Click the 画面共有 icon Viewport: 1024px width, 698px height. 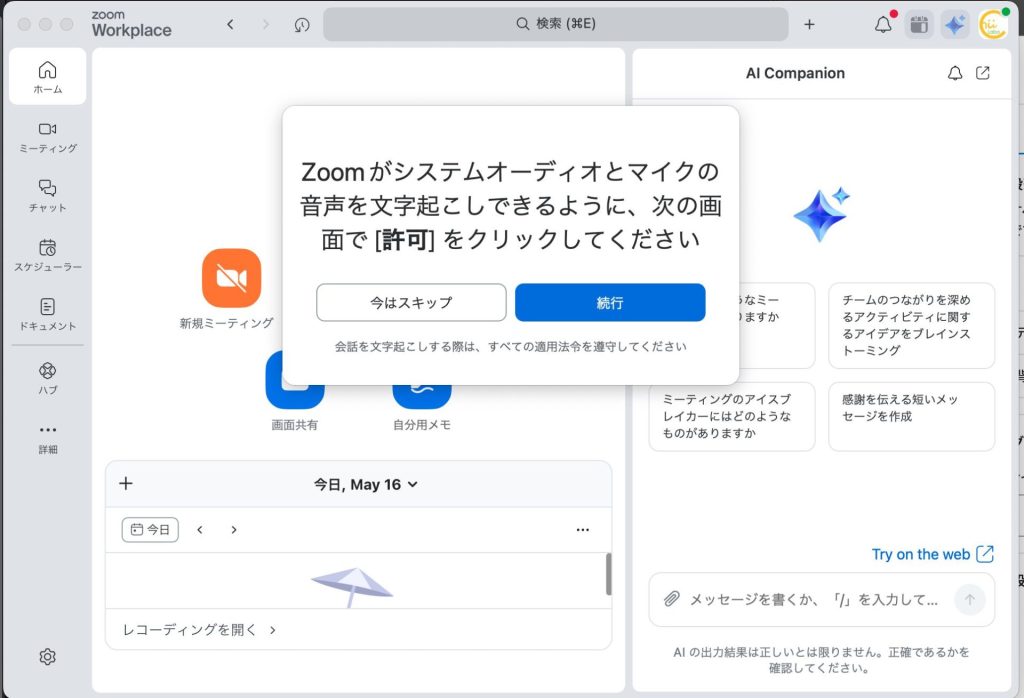pos(295,380)
